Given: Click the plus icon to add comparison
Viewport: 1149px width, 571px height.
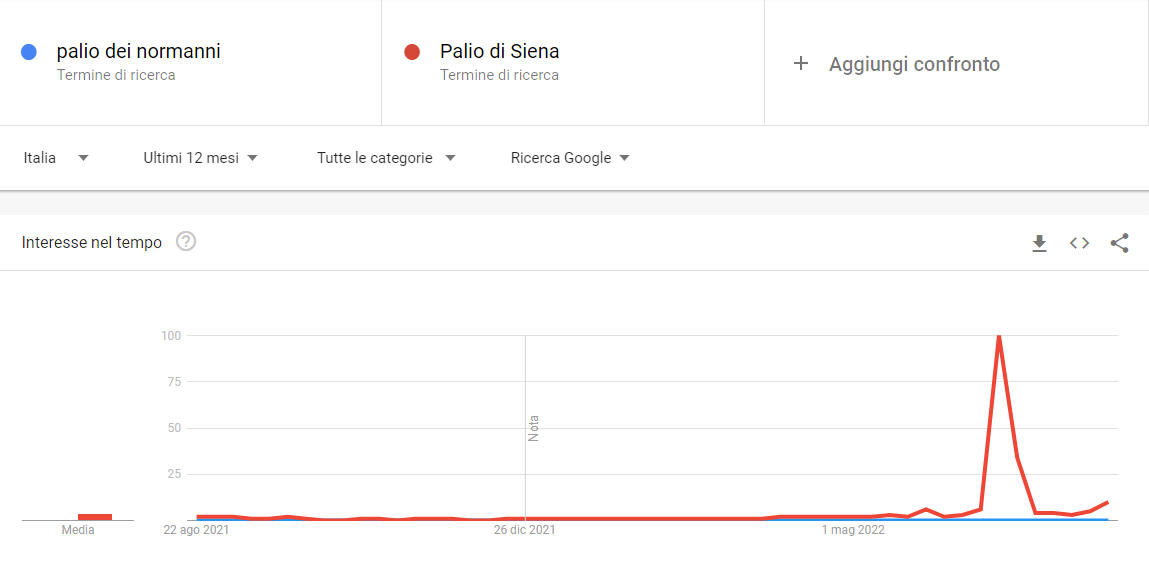Looking at the screenshot, I should 800,64.
